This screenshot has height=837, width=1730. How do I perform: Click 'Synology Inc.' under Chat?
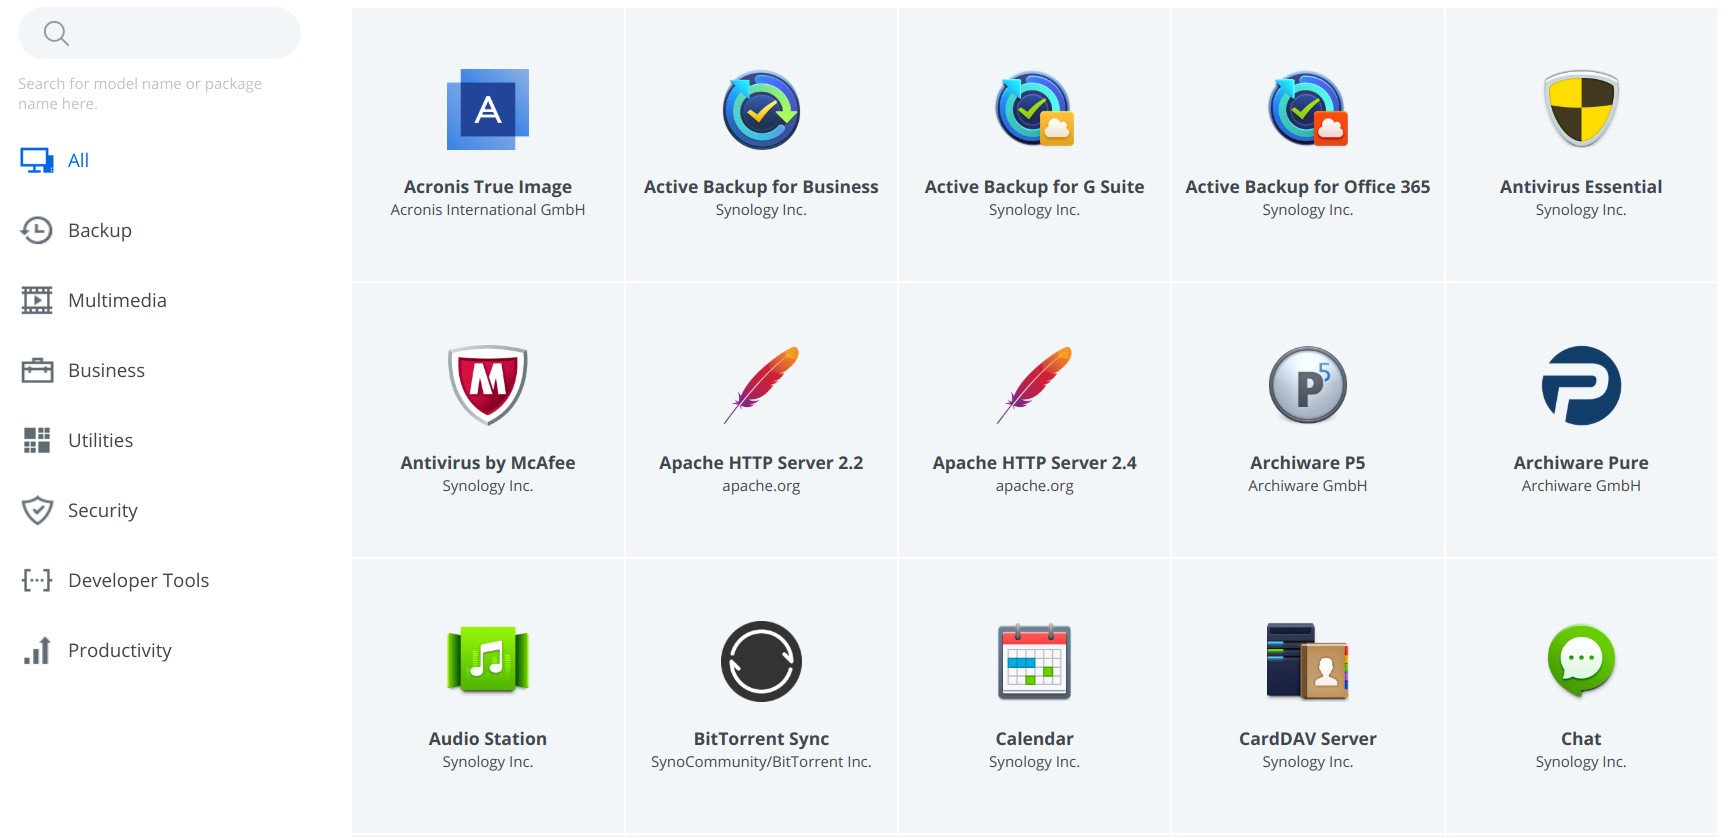[x=1581, y=761]
